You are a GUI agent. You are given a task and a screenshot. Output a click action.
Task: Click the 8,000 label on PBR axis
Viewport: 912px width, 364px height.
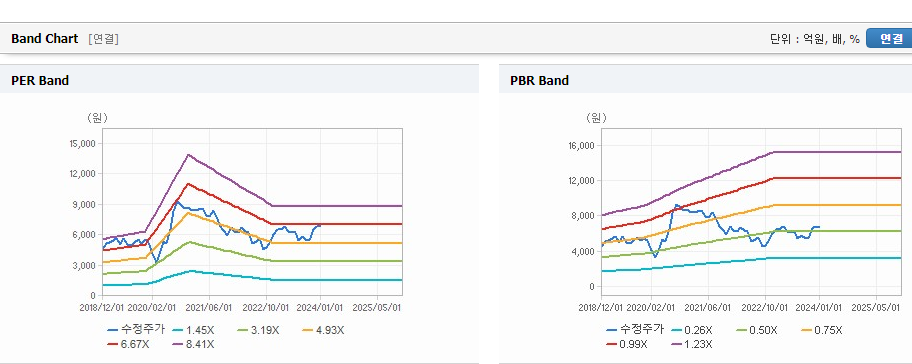[584, 216]
